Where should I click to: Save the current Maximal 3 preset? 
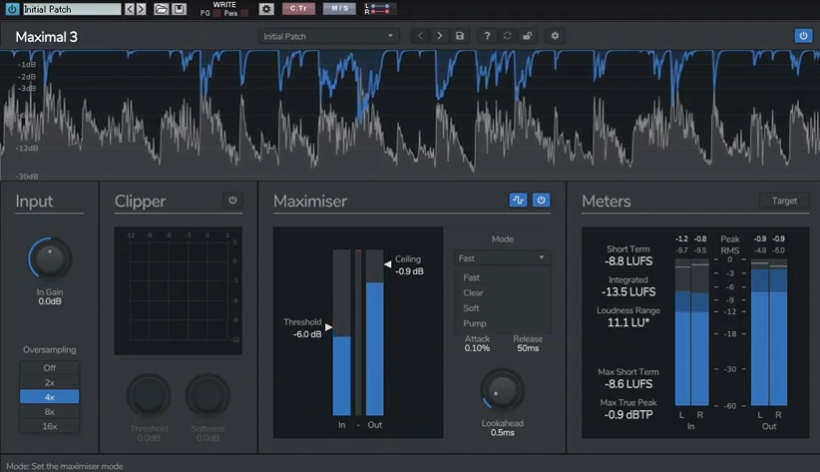(460, 36)
